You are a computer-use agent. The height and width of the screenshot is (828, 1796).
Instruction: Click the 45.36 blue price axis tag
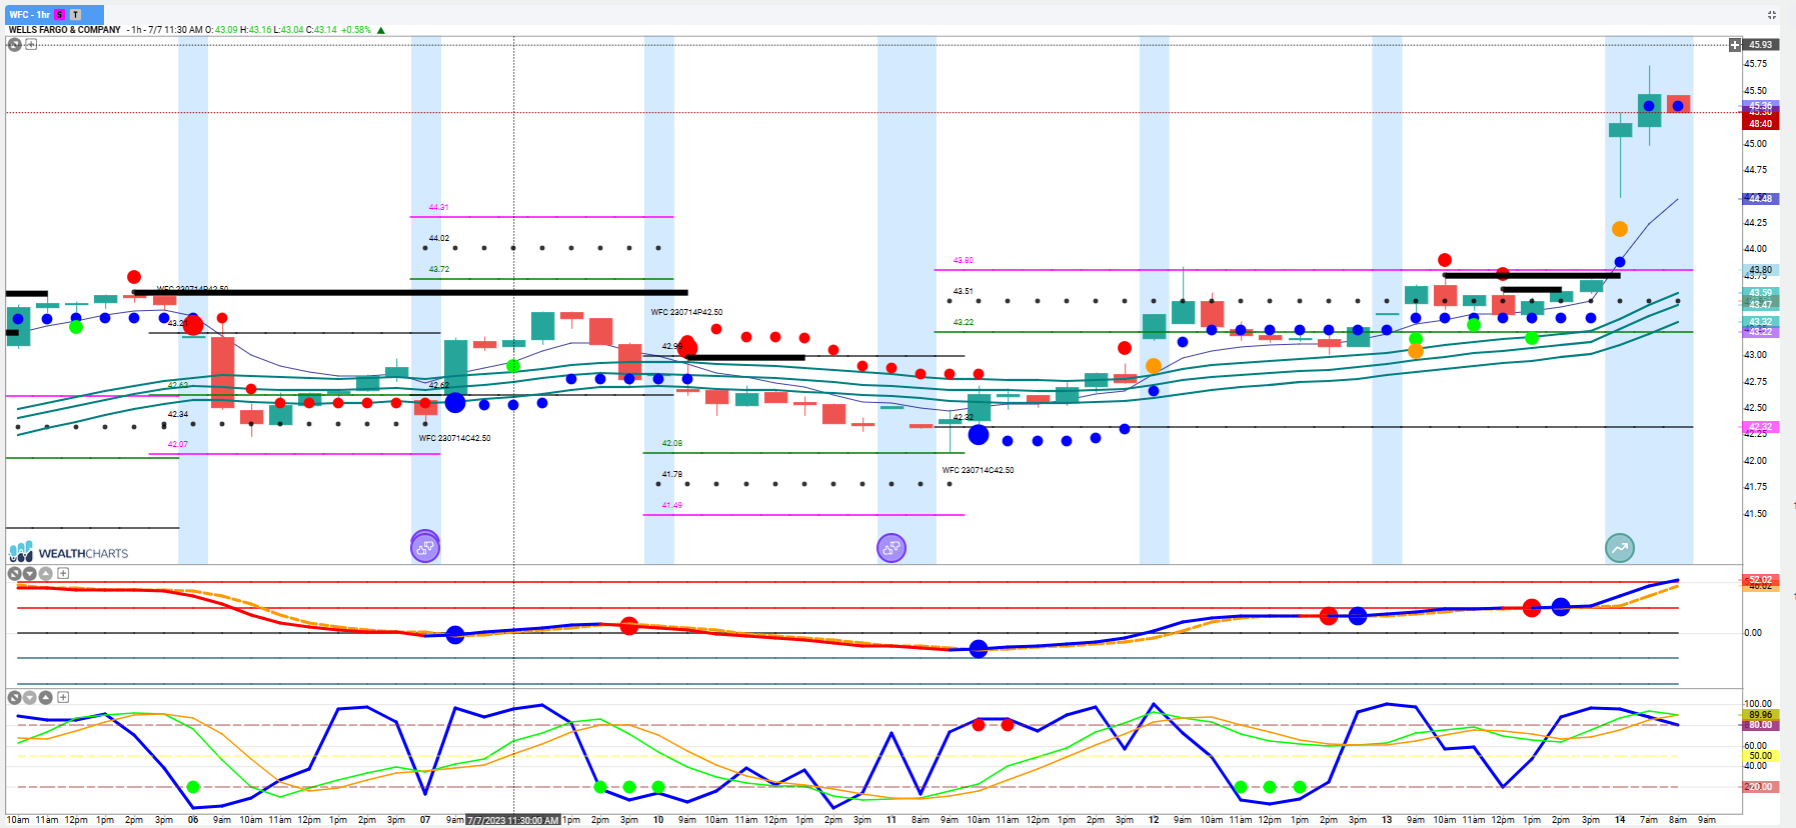(x=1761, y=105)
